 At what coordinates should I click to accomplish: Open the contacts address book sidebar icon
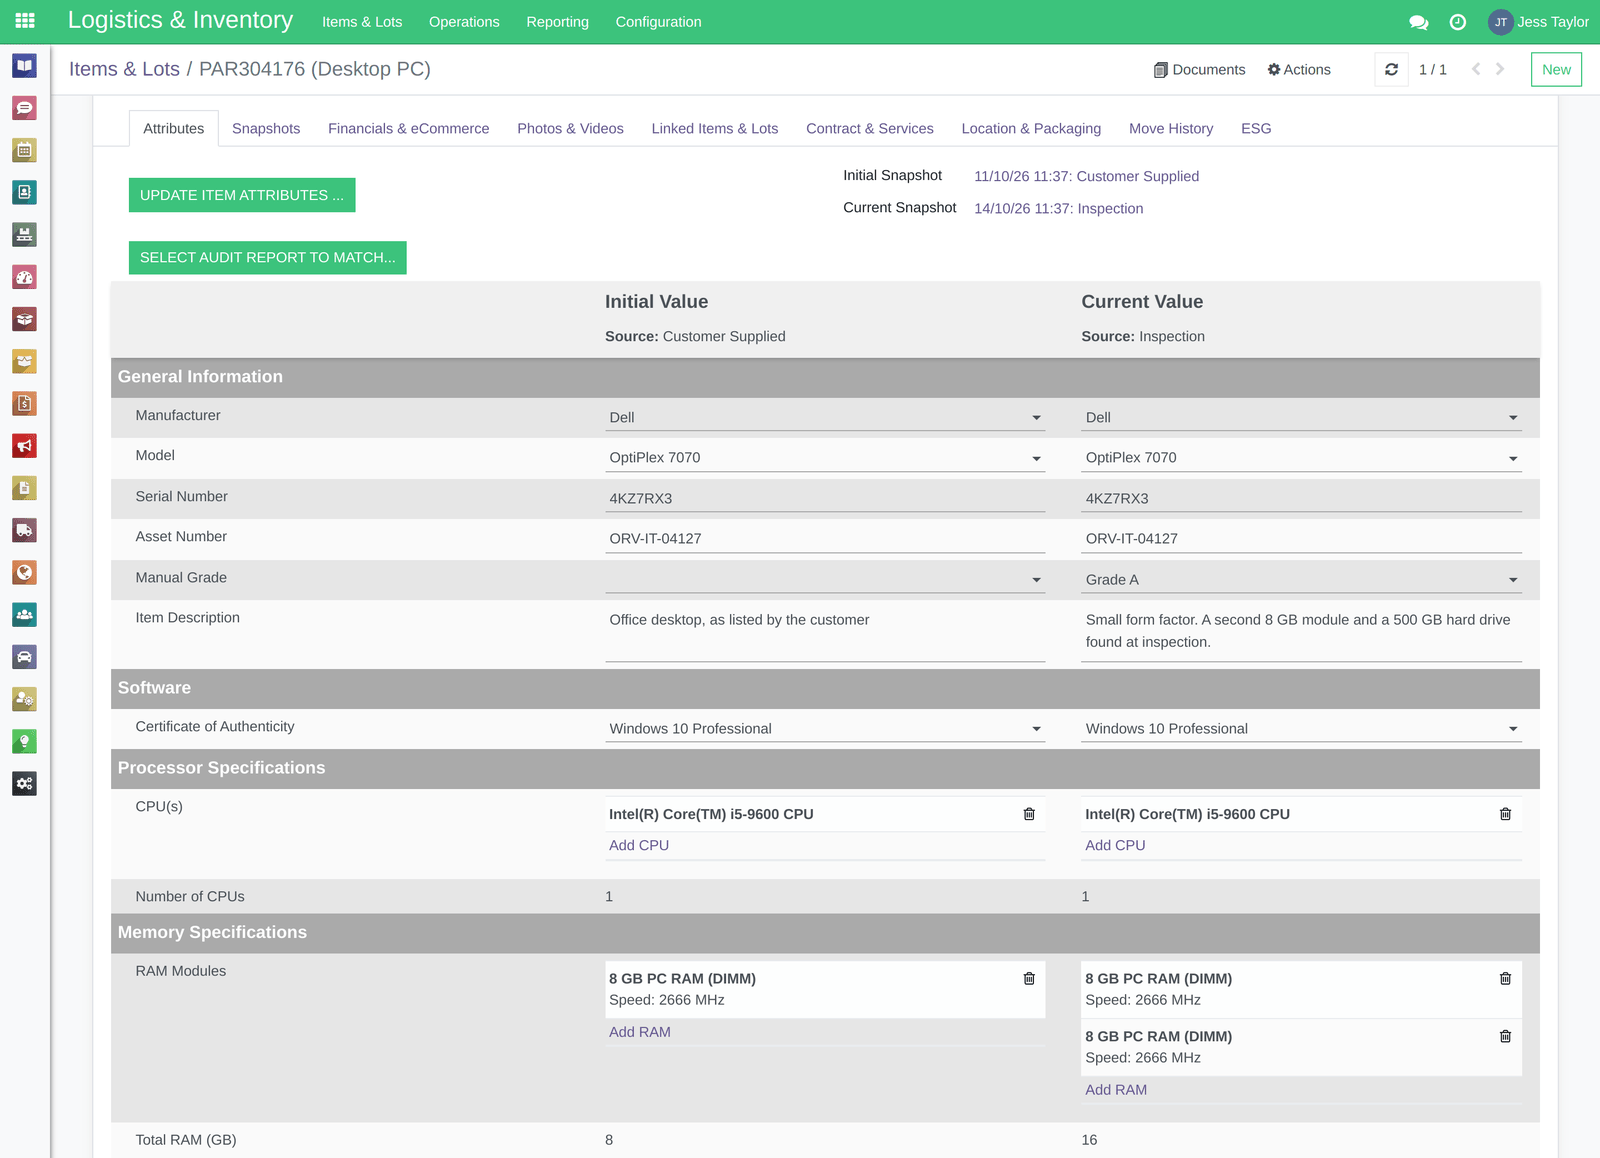pos(25,192)
